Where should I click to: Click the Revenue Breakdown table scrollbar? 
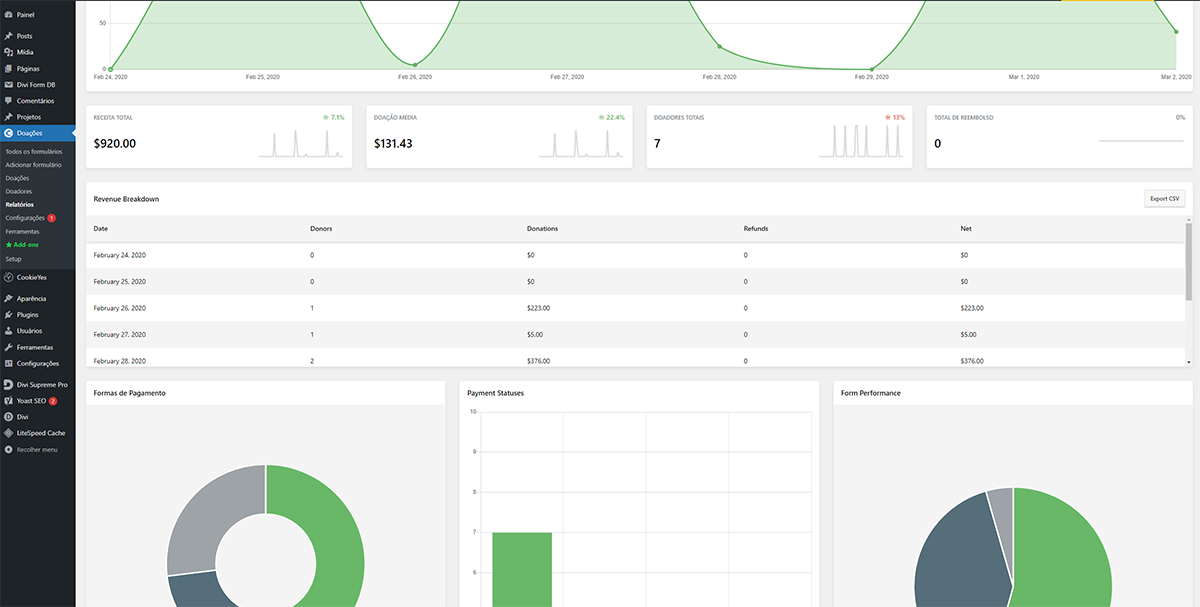(1188, 262)
